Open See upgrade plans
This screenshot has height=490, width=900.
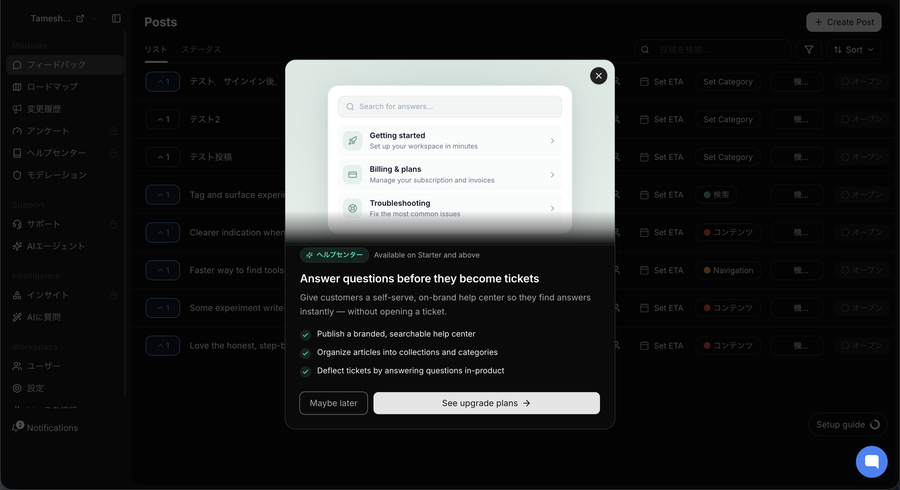pyautogui.click(x=487, y=403)
